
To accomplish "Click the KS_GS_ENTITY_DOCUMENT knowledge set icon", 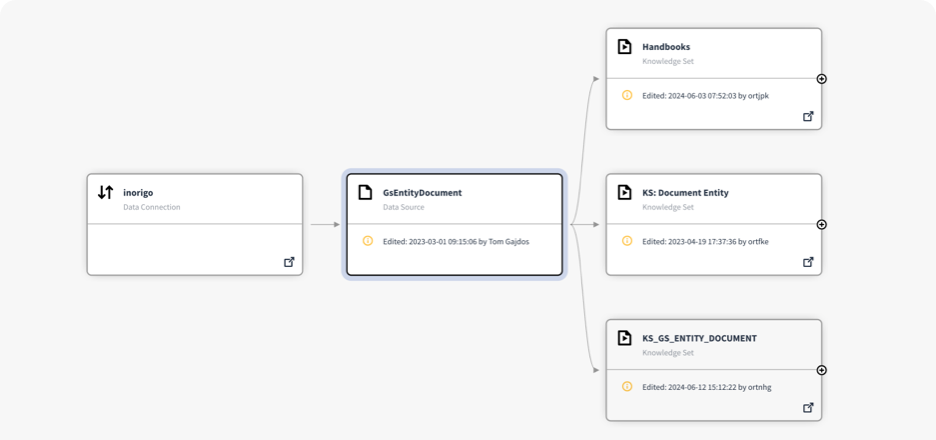I will click(625, 338).
